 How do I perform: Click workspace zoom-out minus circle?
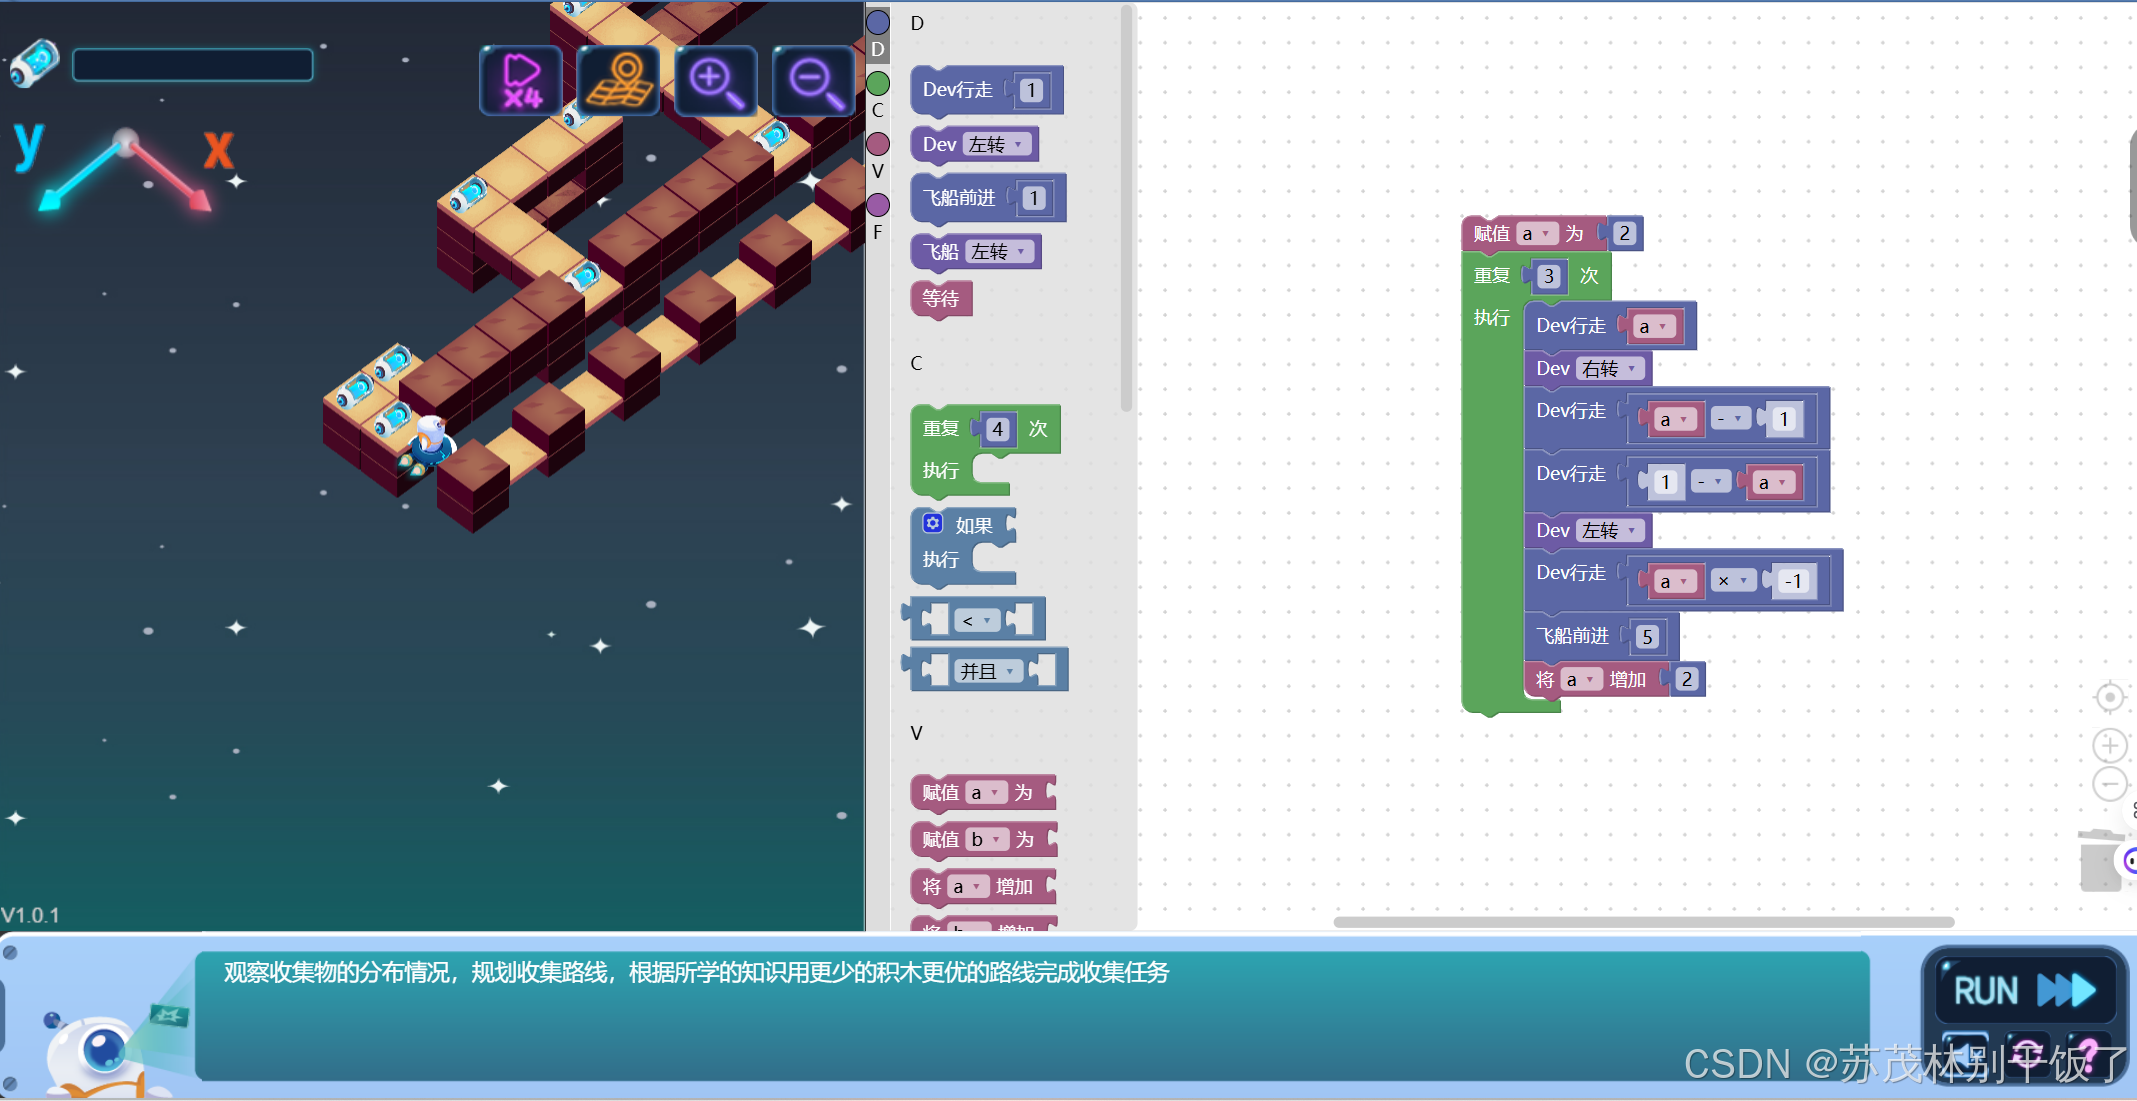tap(2109, 784)
